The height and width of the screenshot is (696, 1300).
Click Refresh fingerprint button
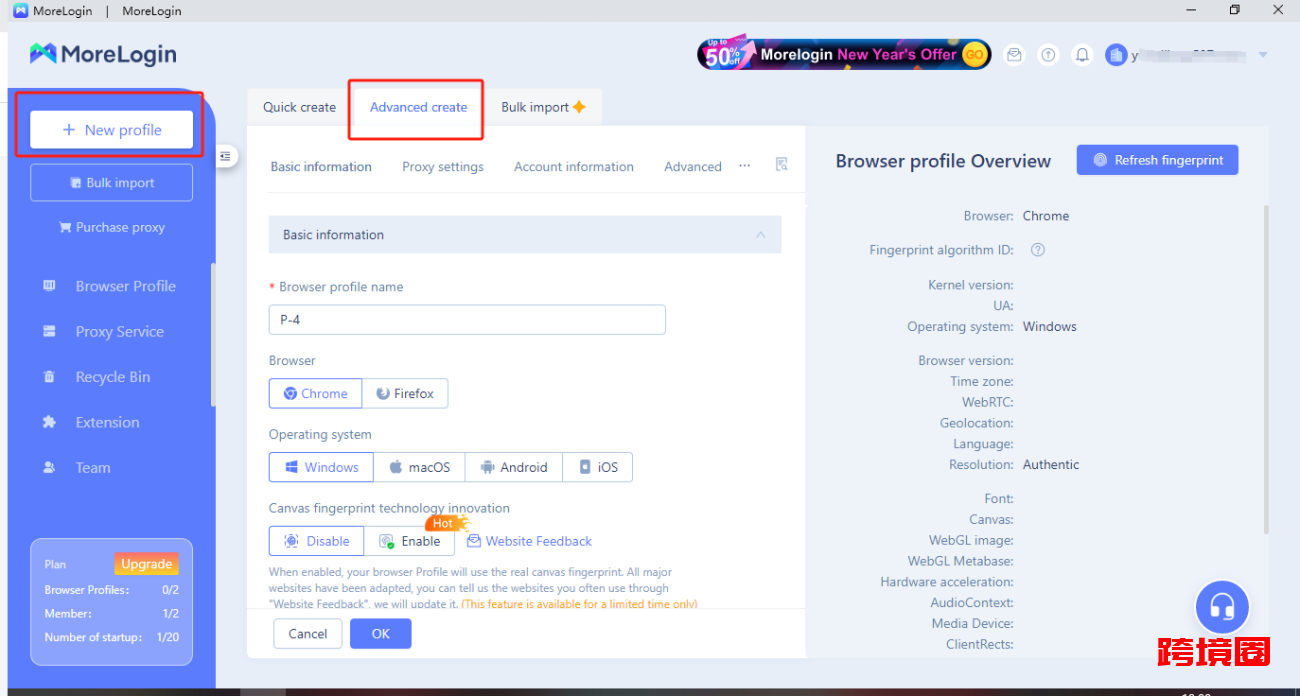pyautogui.click(x=1158, y=160)
